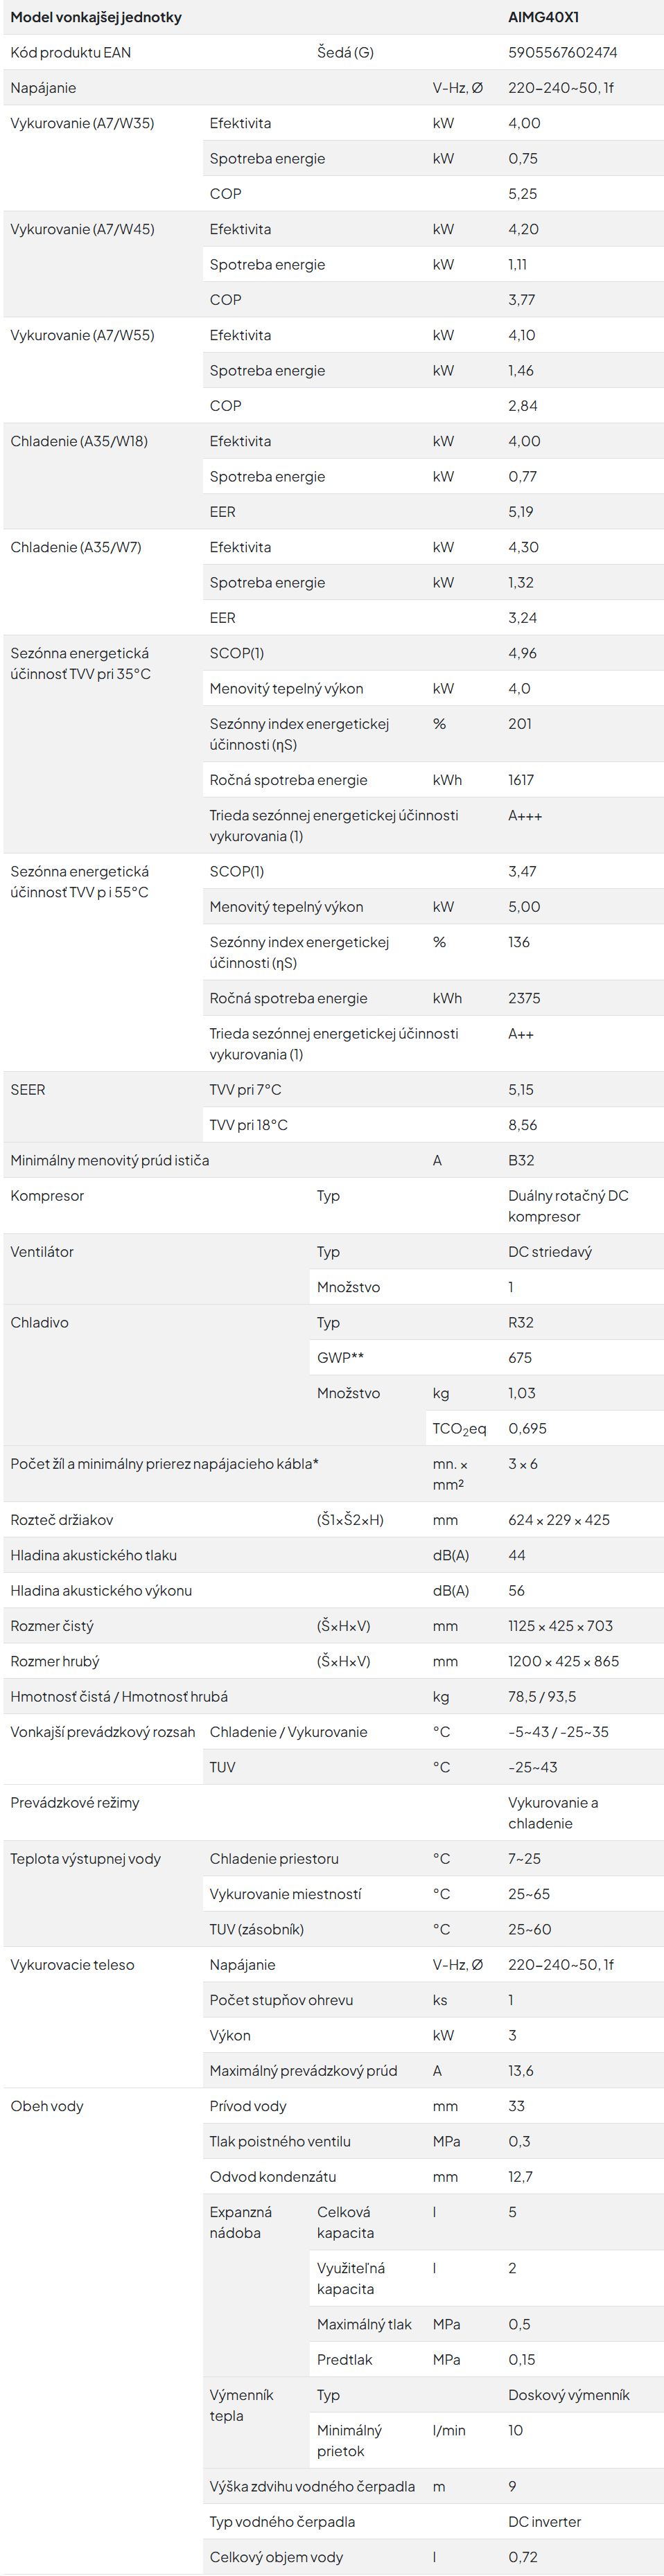Viewport: 664px width, 2576px height.
Task: Select the "Chladenie (A35/W18)" row label
Action: click(79, 441)
